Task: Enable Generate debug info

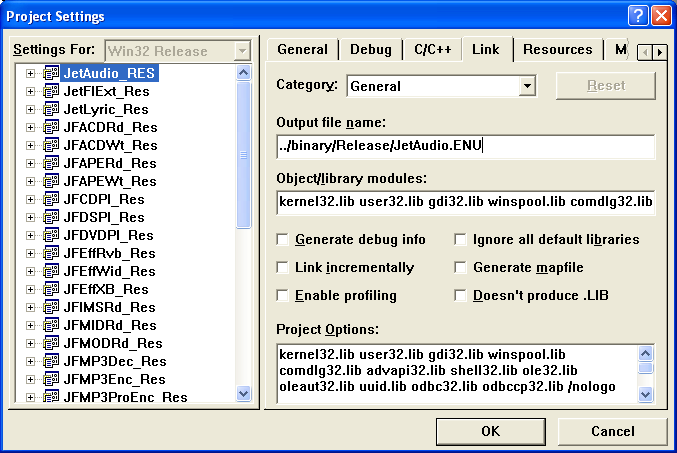Action: (282, 239)
